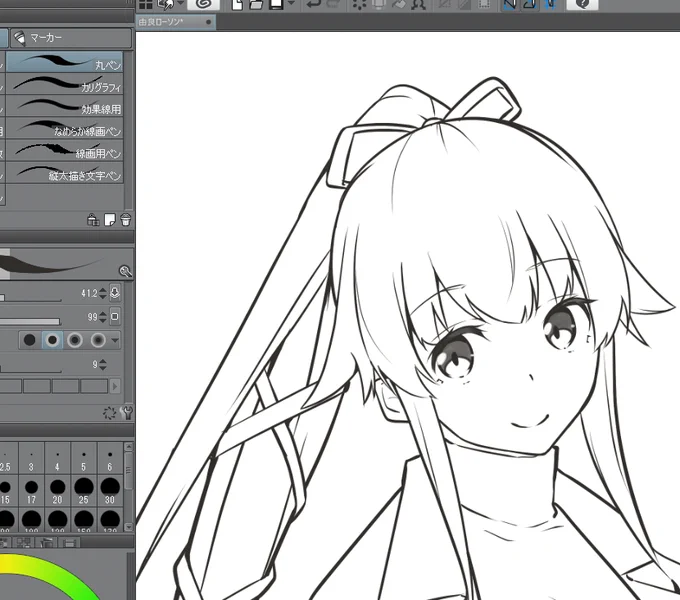Save the document with toolbar save icon
The height and width of the screenshot is (600, 680).
tap(276, 5)
